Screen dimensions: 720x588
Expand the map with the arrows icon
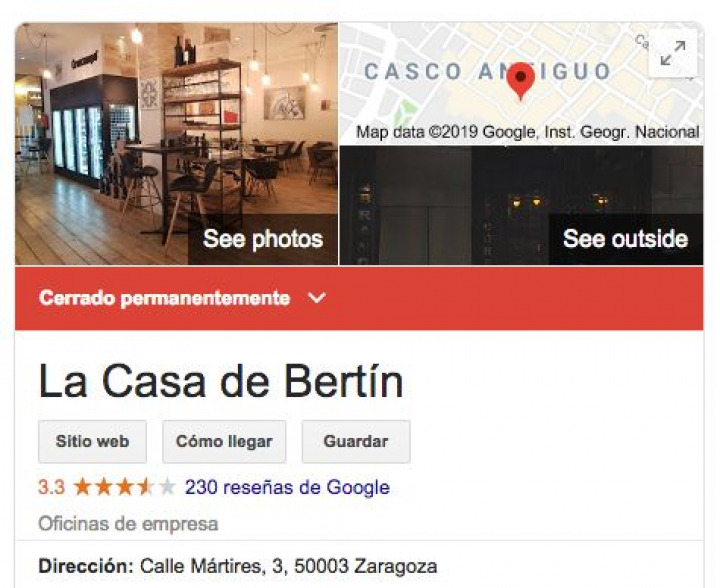[673, 53]
